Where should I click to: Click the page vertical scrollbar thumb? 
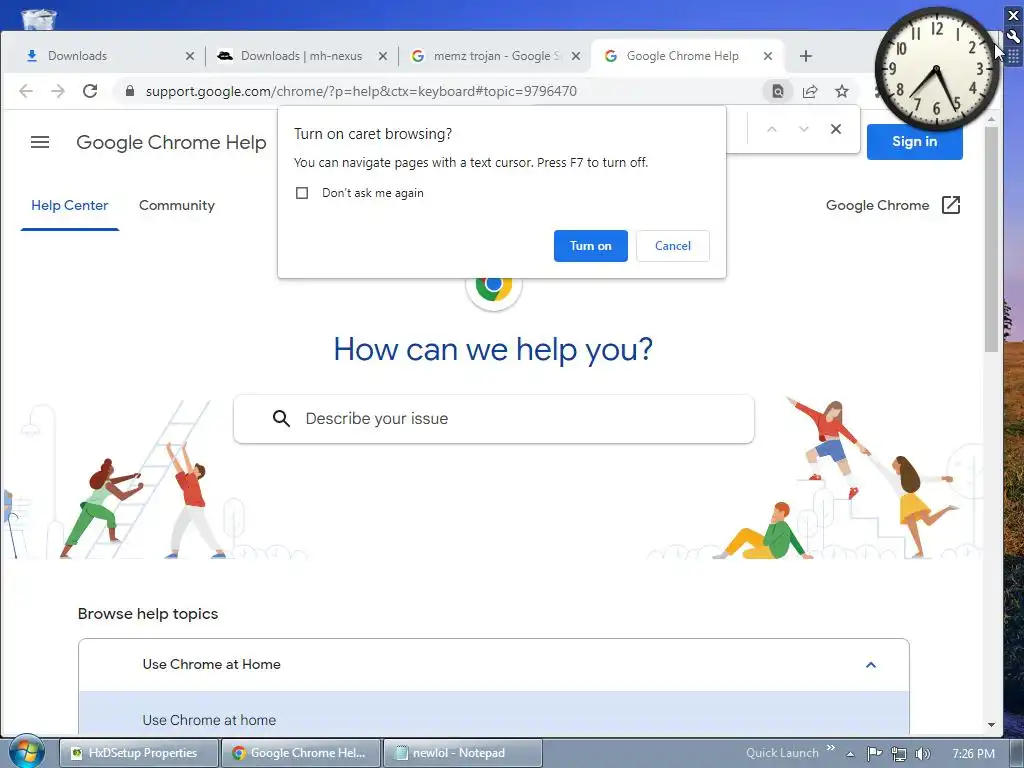click(991, 239)
